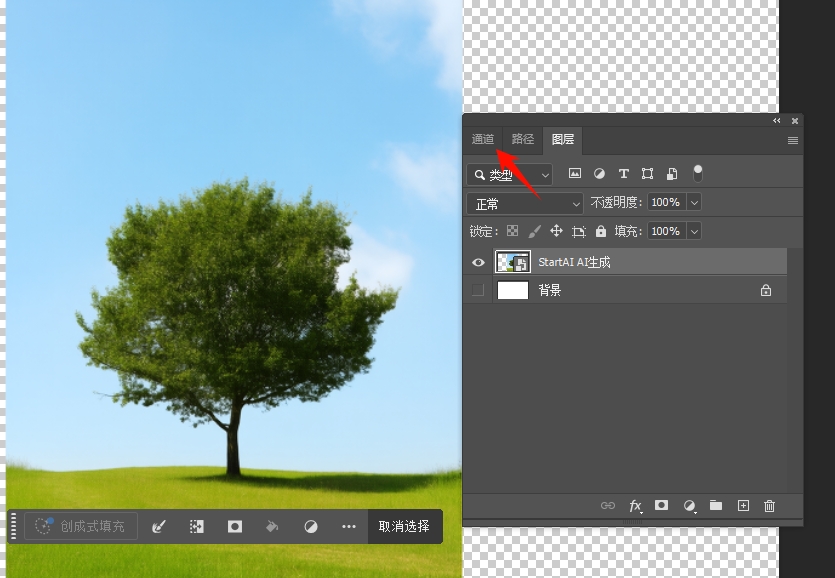Viewport: 835px width, 578px height.
Task: Add layer style with fx icon
Action: [x=635, y=506]
